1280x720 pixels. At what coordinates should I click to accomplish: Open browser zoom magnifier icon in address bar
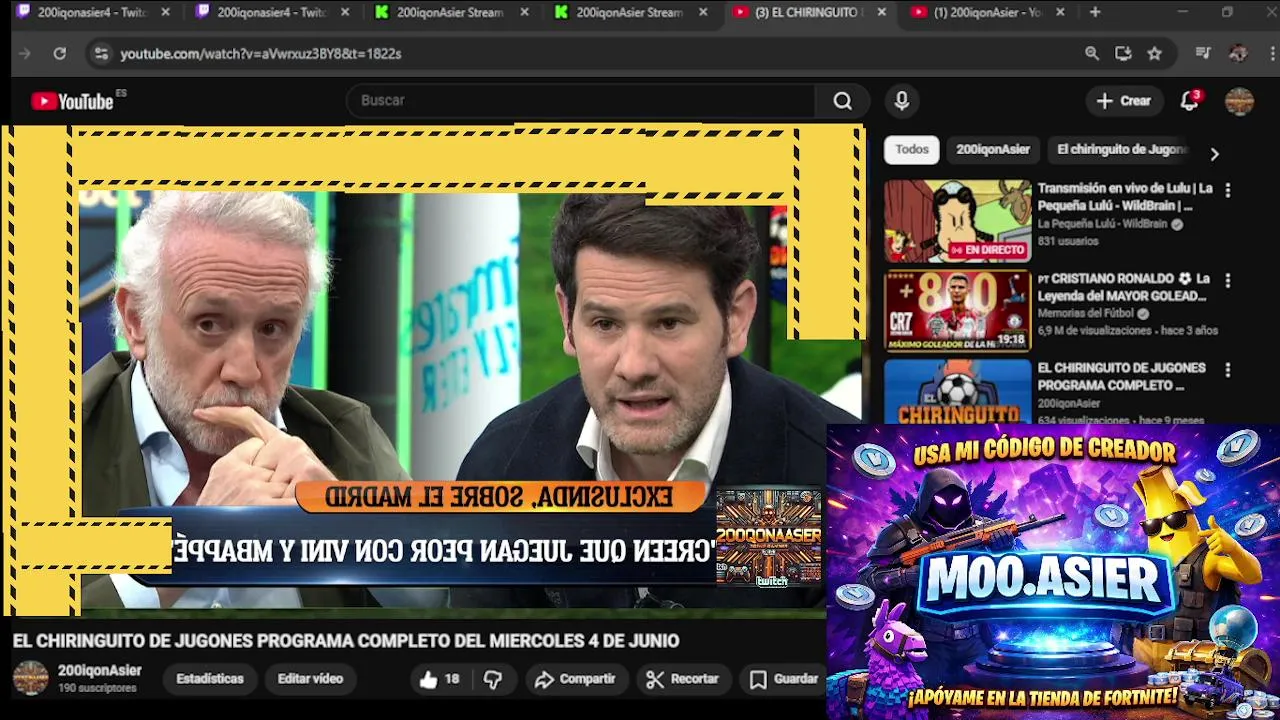click(x=1092, y=53)
